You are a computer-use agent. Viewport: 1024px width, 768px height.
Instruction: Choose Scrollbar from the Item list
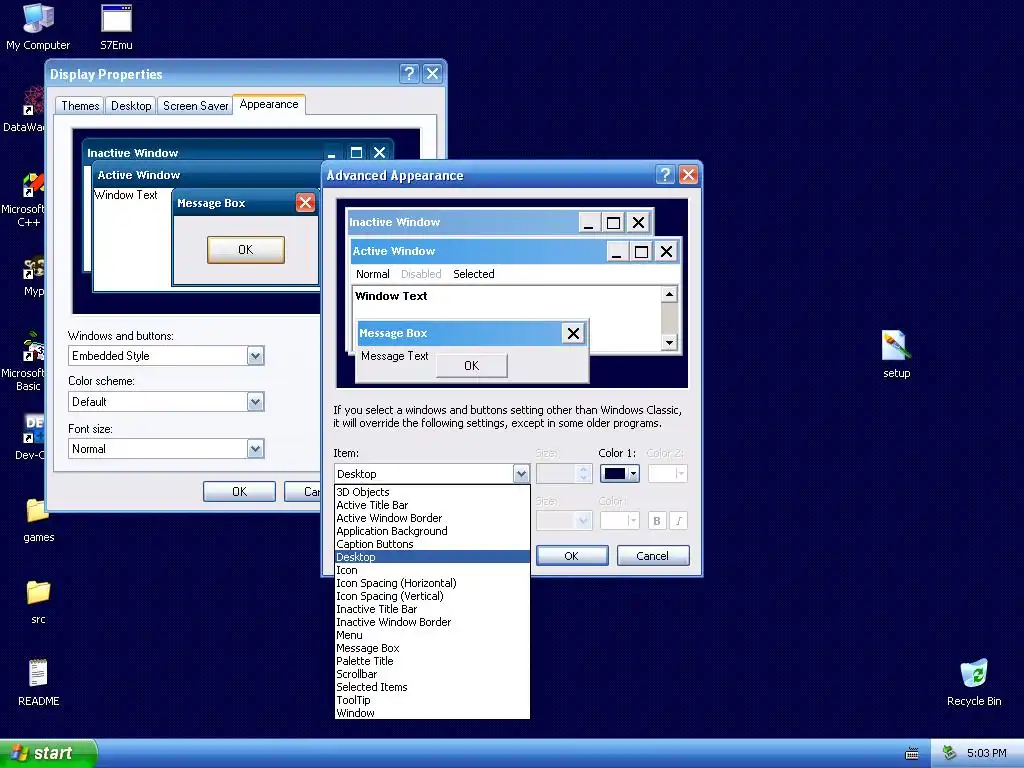(x=432, y=674)
